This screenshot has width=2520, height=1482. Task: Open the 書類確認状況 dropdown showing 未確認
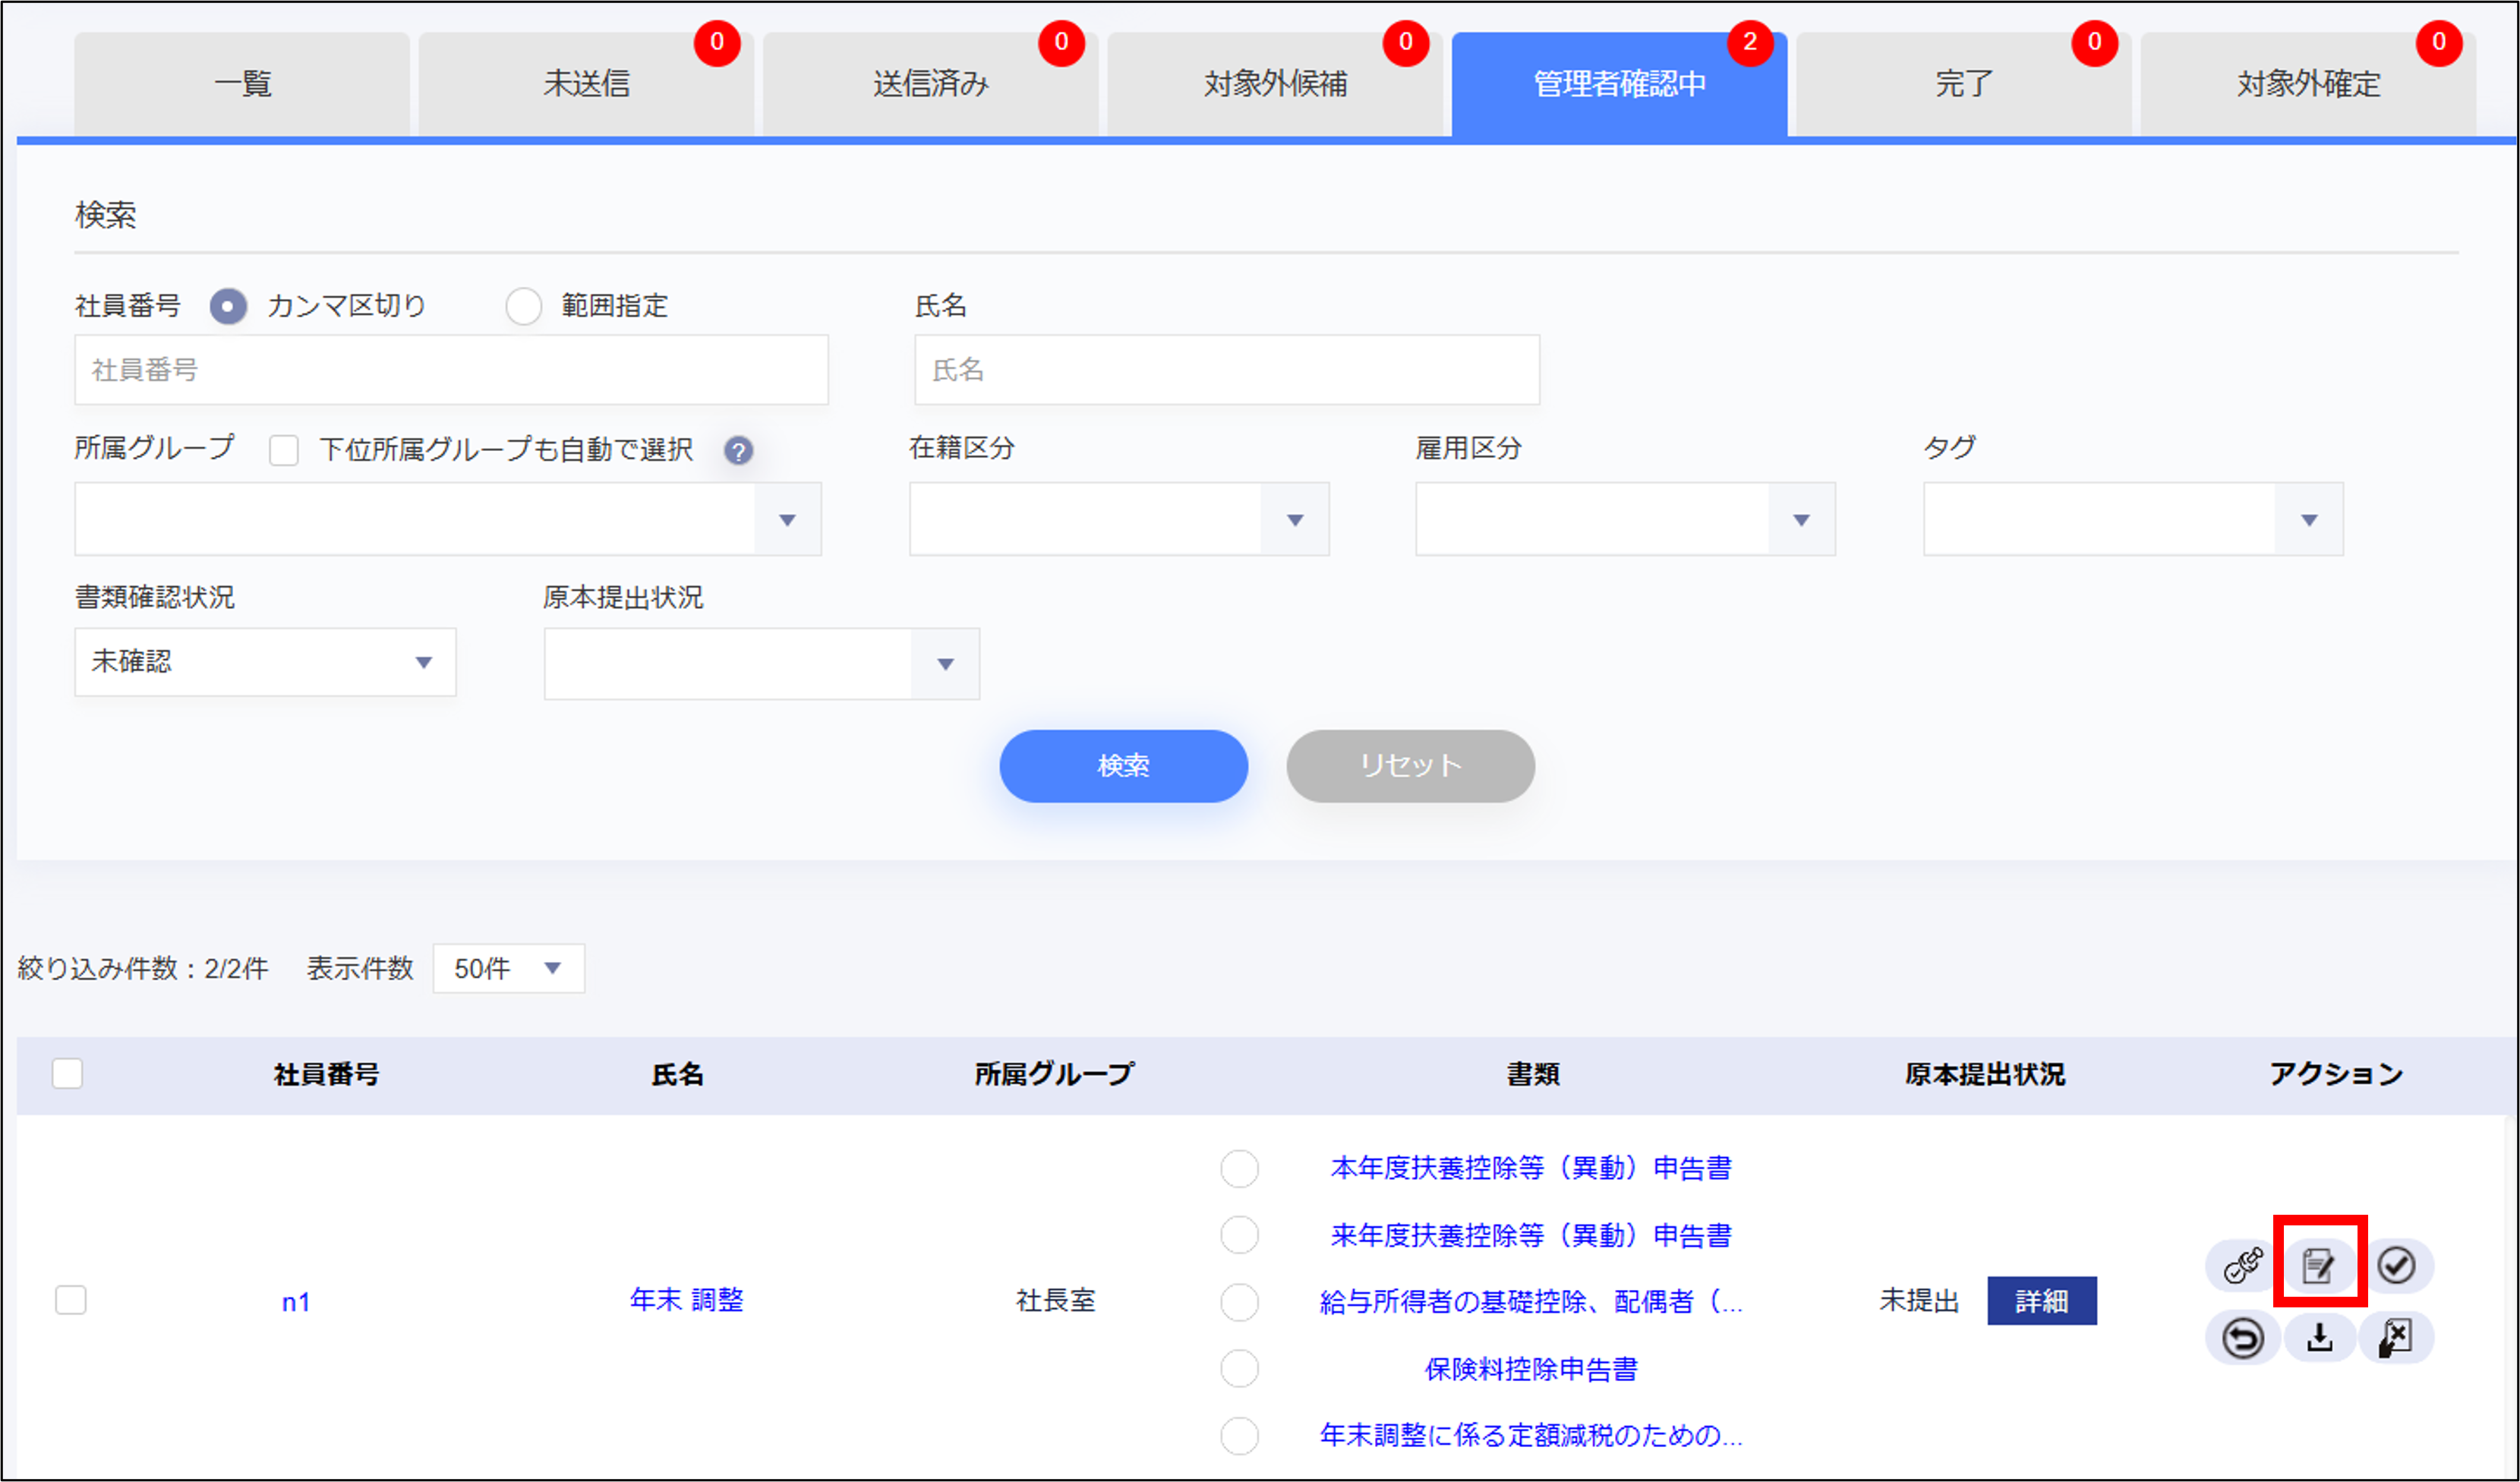pos(265,662)
